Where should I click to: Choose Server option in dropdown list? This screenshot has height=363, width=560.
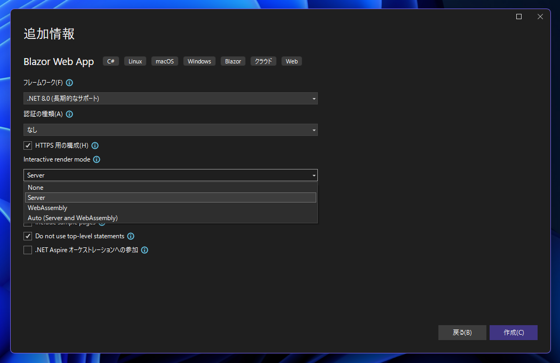click(170, 198)
